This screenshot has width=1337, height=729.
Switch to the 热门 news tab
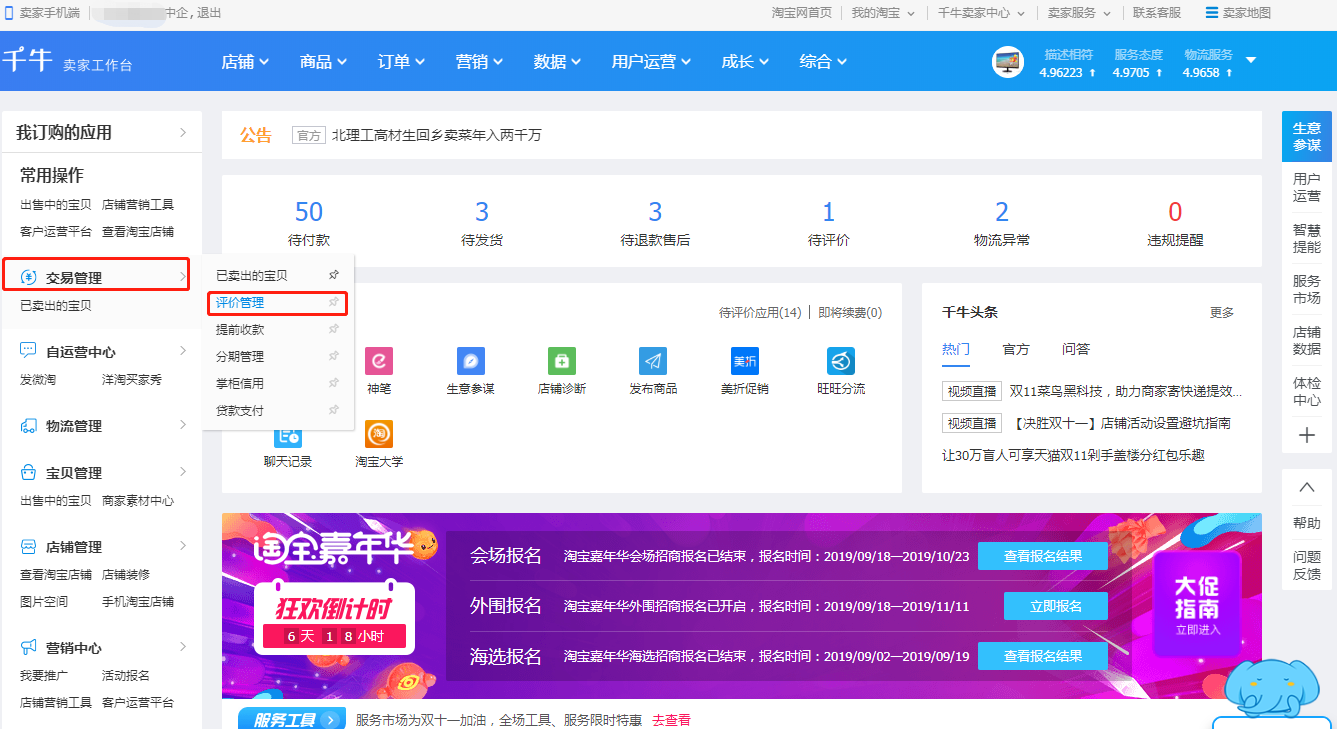click(956, 349)
